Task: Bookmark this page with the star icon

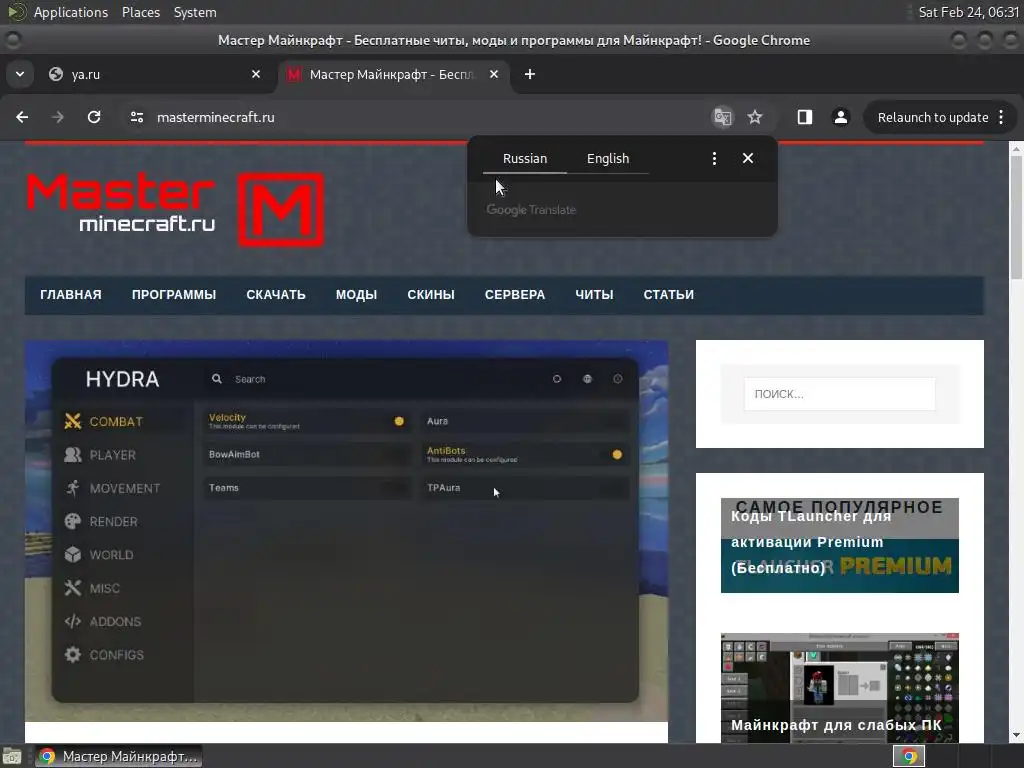Action: coord(755,117)
